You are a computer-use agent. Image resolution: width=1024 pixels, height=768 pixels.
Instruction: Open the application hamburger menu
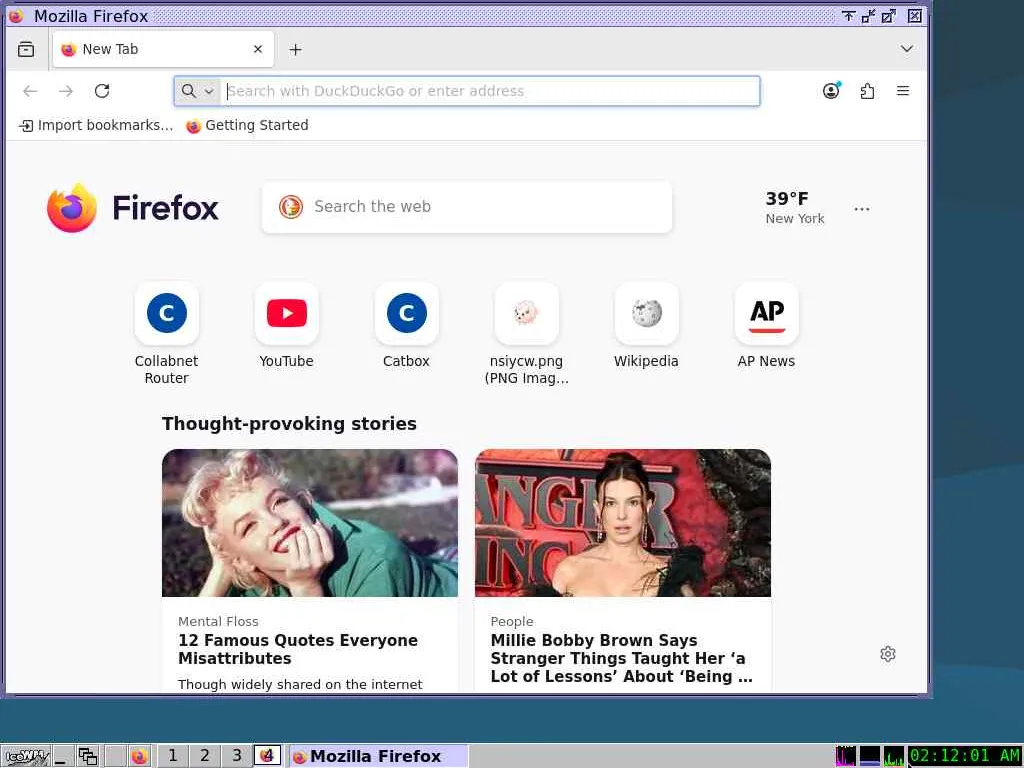coord(903,91)
